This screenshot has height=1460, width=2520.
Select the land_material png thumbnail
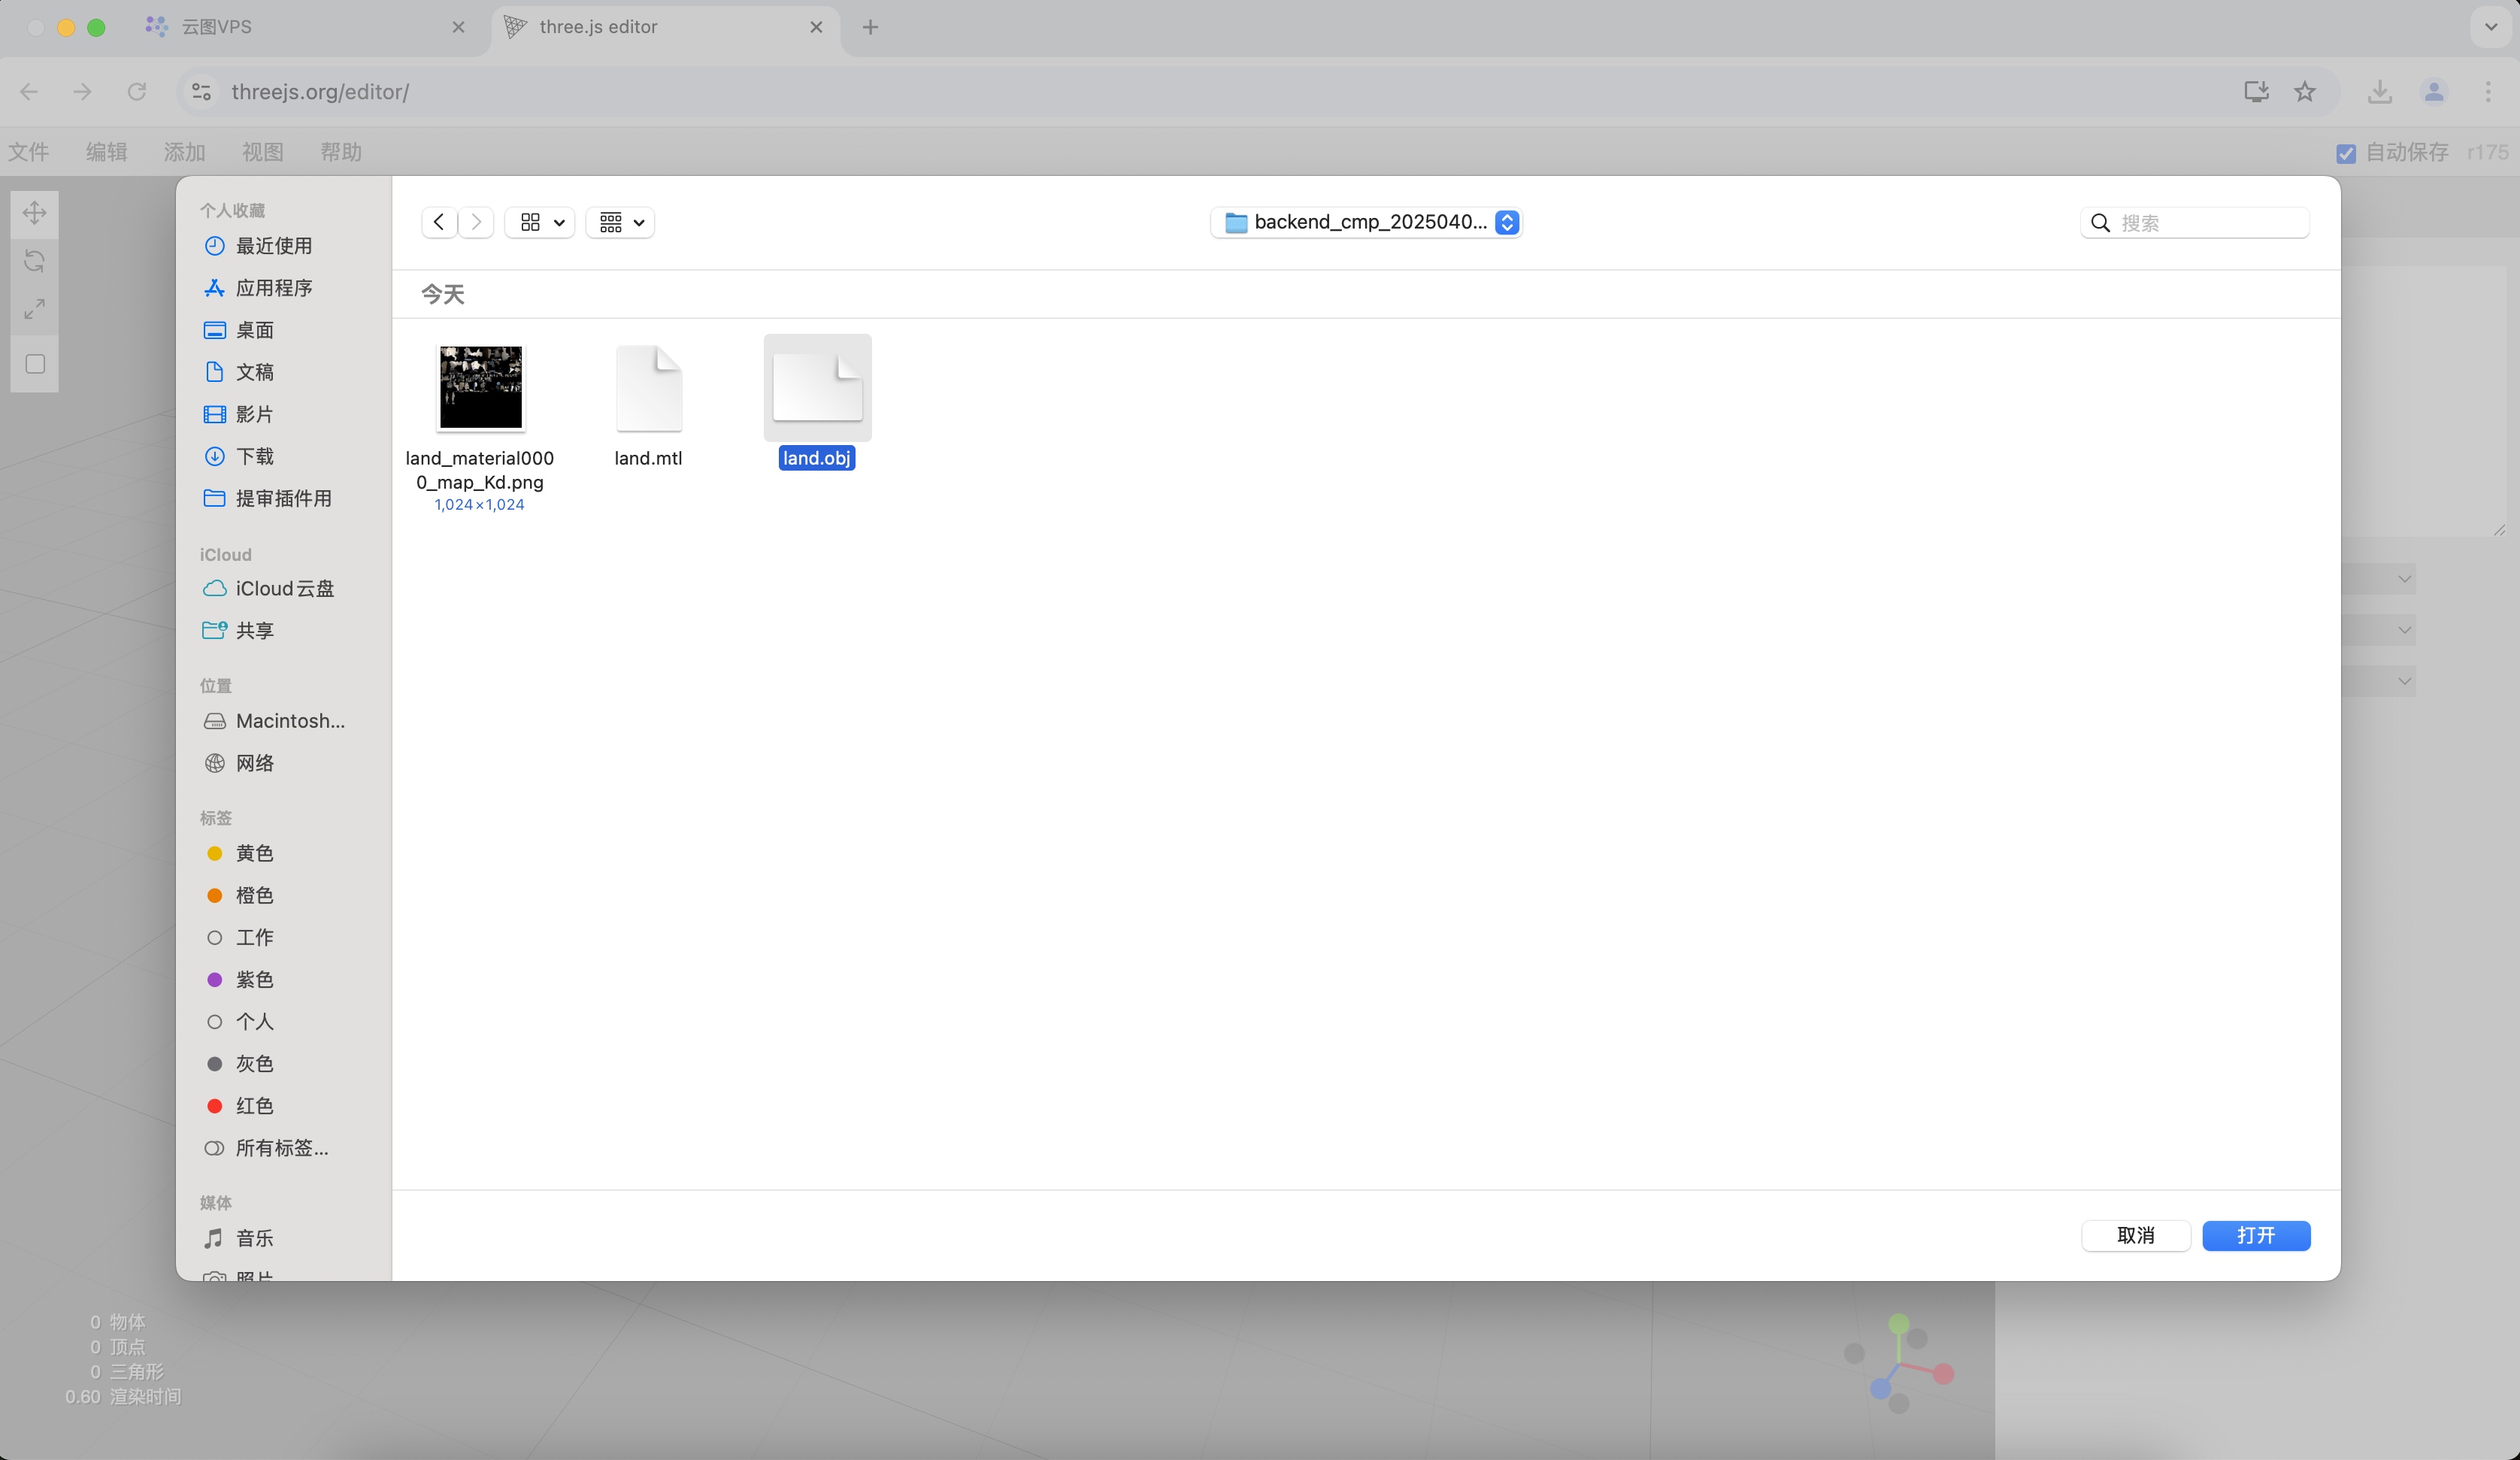[481, 388]
